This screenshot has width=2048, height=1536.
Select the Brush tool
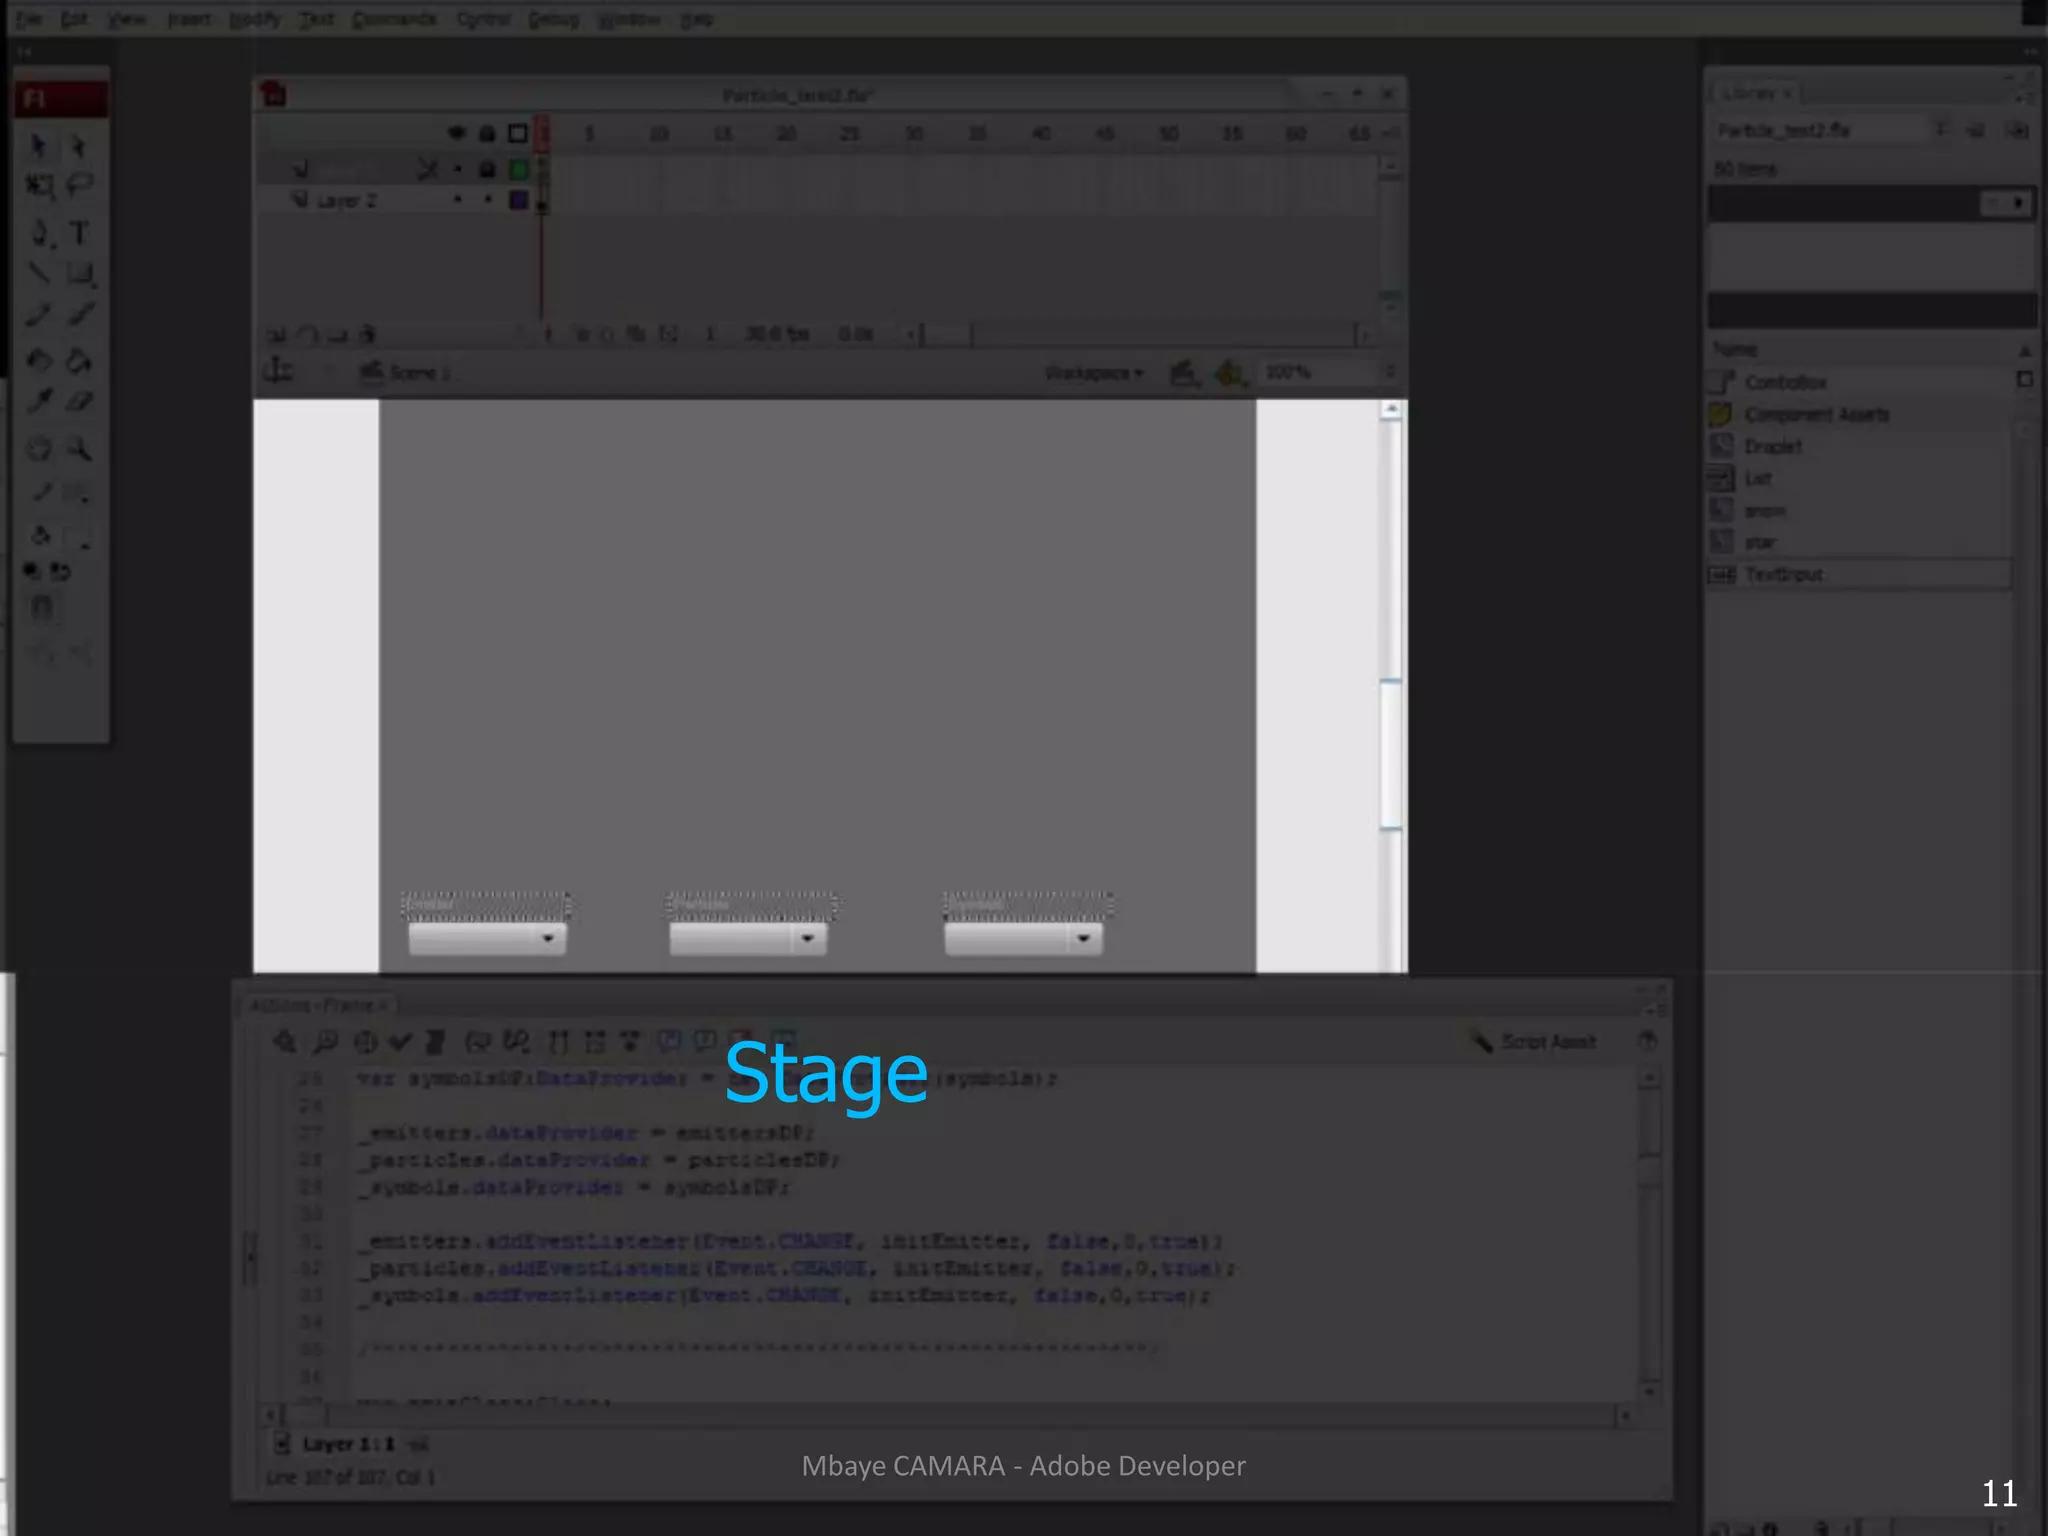pos(80,315)
